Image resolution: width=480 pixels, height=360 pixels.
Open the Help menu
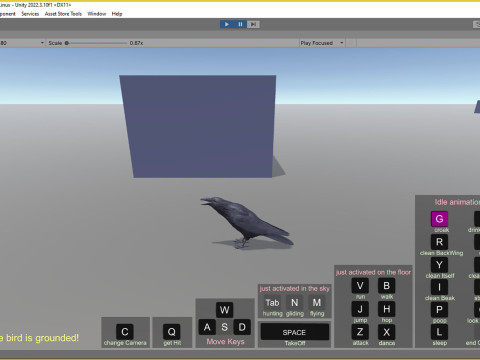point(117,14)
